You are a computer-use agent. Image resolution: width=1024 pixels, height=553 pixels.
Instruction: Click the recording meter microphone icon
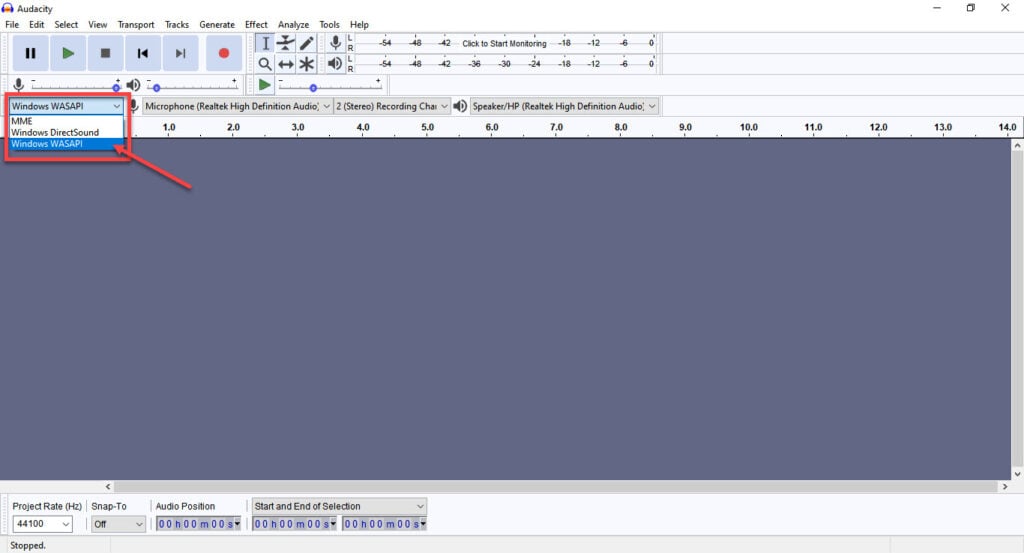click(x=335, y=43)
